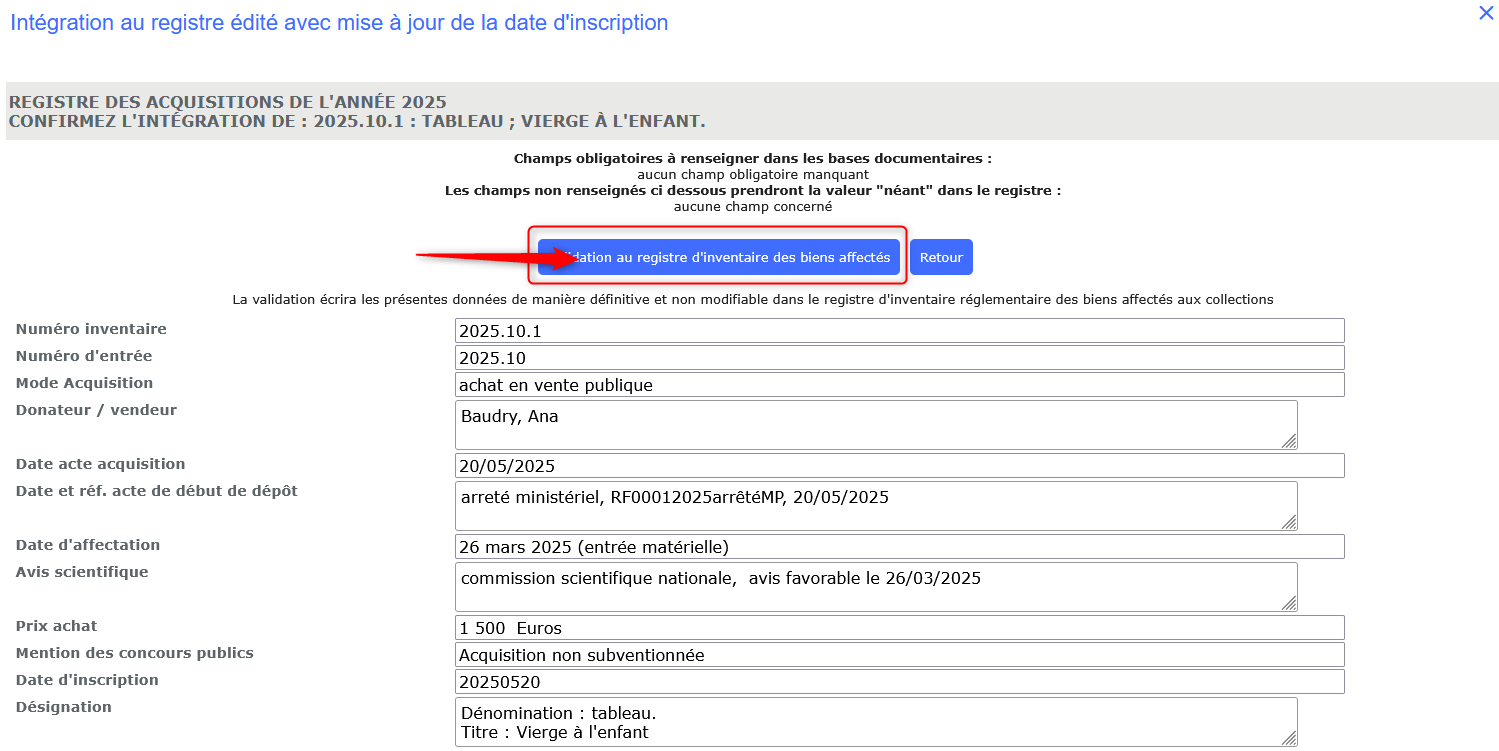Click the "Donateur / vendeur" label
Image resolution: width=1499 pixels, height=751 pixels.
[96, 410]
